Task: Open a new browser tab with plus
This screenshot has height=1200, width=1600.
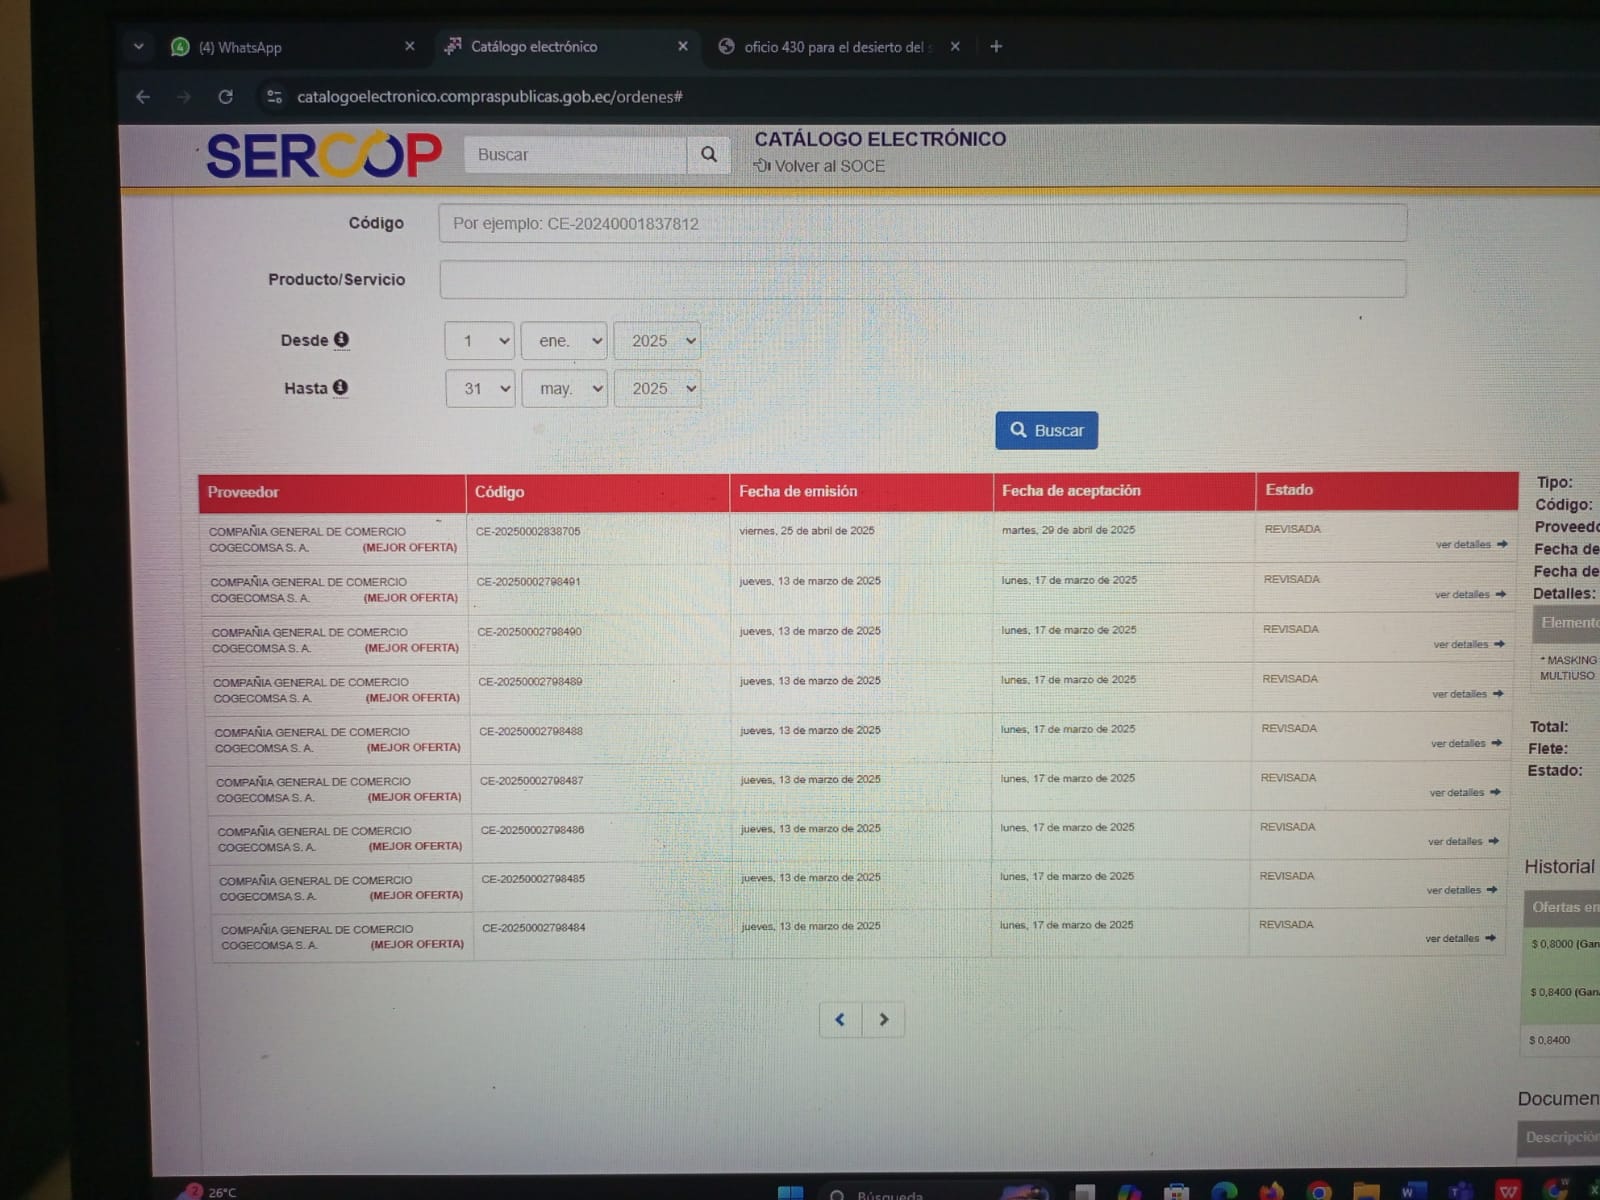Action: click(996, 46)
